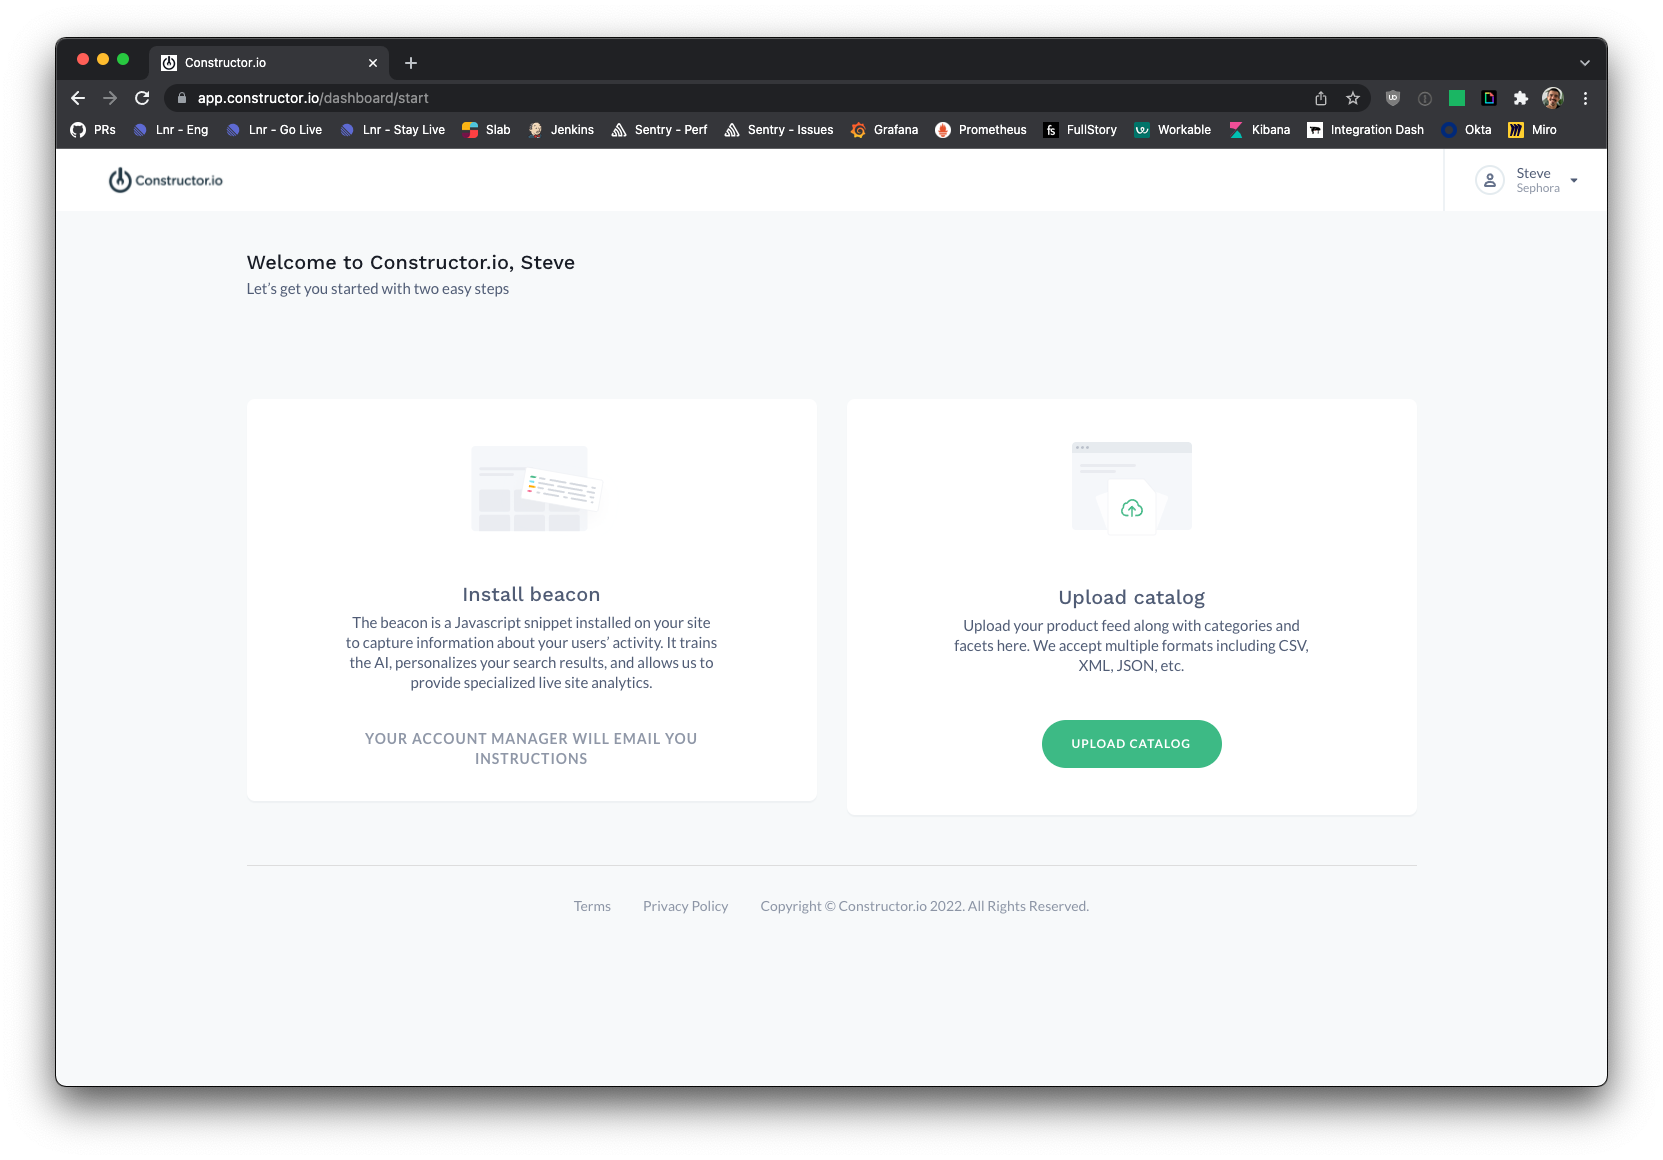Click the green square extension icon

point(1456,98)
